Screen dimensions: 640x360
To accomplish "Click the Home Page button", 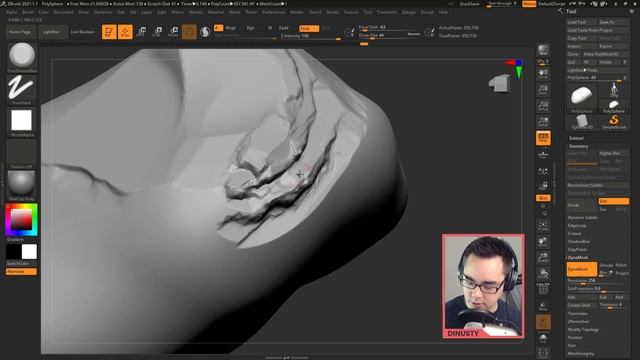I will coord(21,32).
